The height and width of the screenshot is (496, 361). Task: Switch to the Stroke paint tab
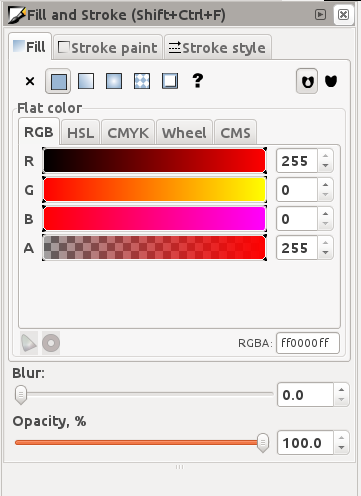[108, 48]
